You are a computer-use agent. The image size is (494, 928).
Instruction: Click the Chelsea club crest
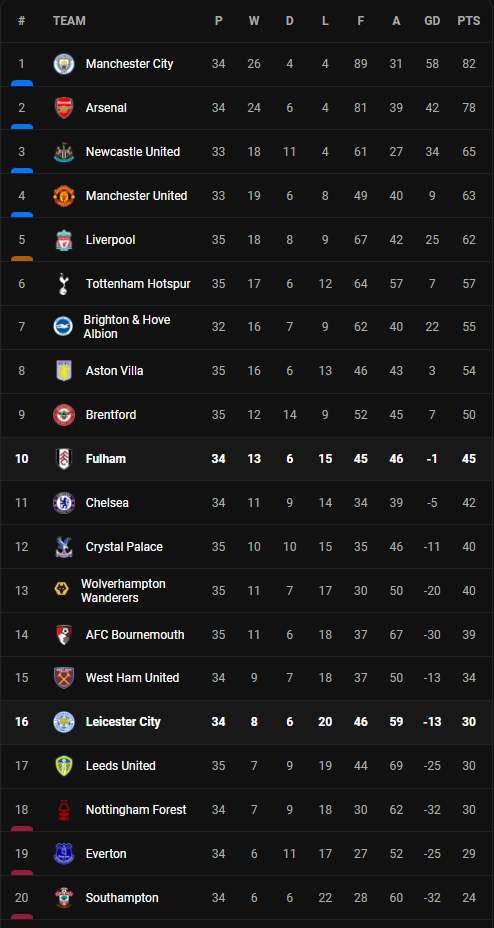point(63,502)
